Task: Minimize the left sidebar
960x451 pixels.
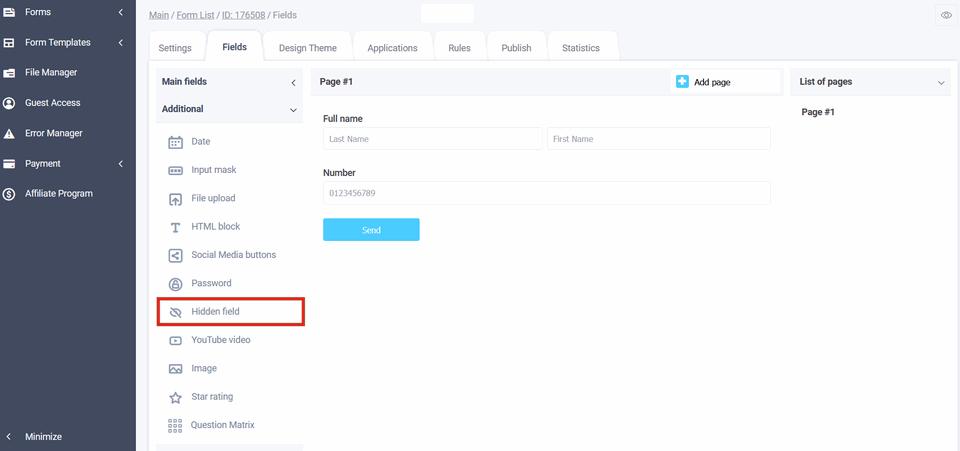Action: point(43,436)
